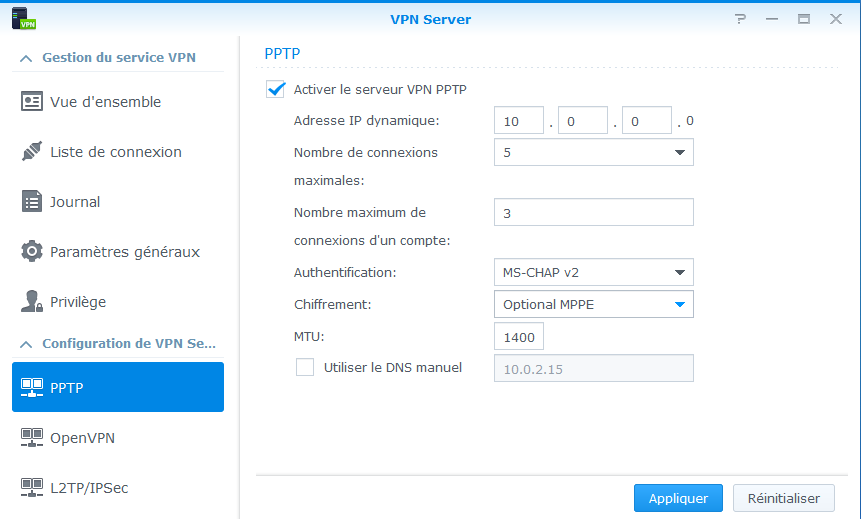Disable Activer le serveur VPN PPTP checkbox

point(276,89)
